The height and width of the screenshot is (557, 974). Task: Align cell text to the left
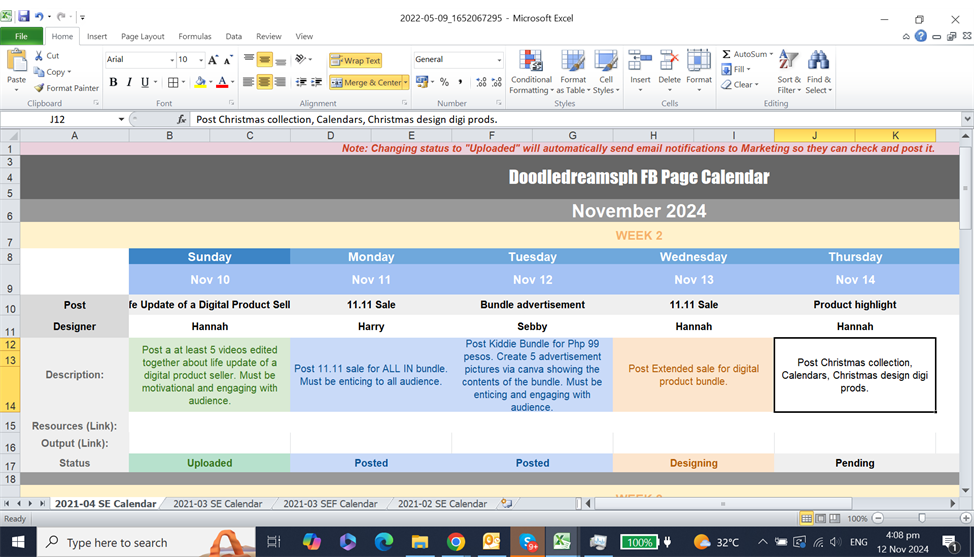pyautogui.click(x=248, y=82)
